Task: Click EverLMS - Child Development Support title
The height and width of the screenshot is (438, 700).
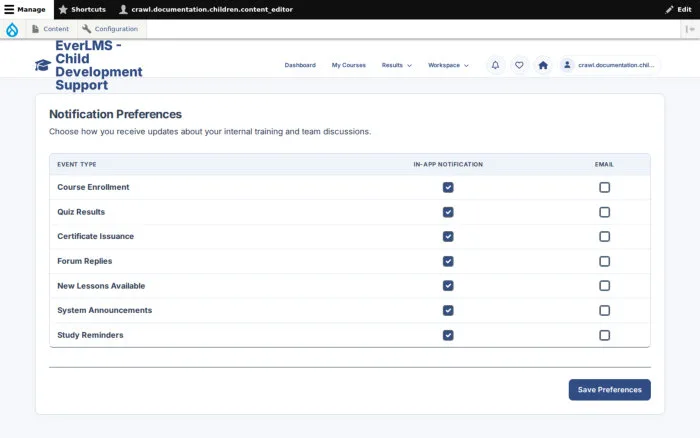Action: point(99,65)
